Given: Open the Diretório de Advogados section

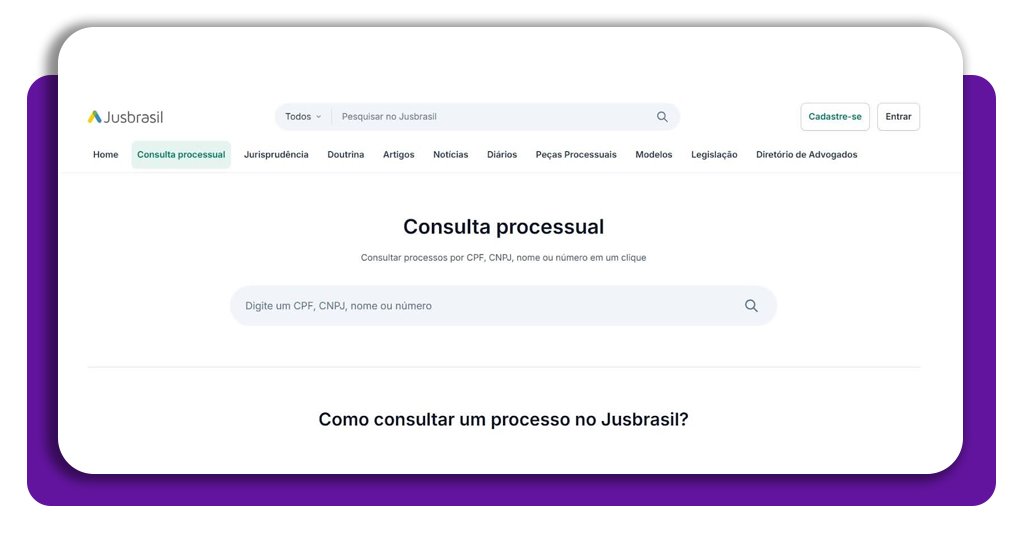Looking at the screenshot, I should pyautogui.click(x=807, y=155).
